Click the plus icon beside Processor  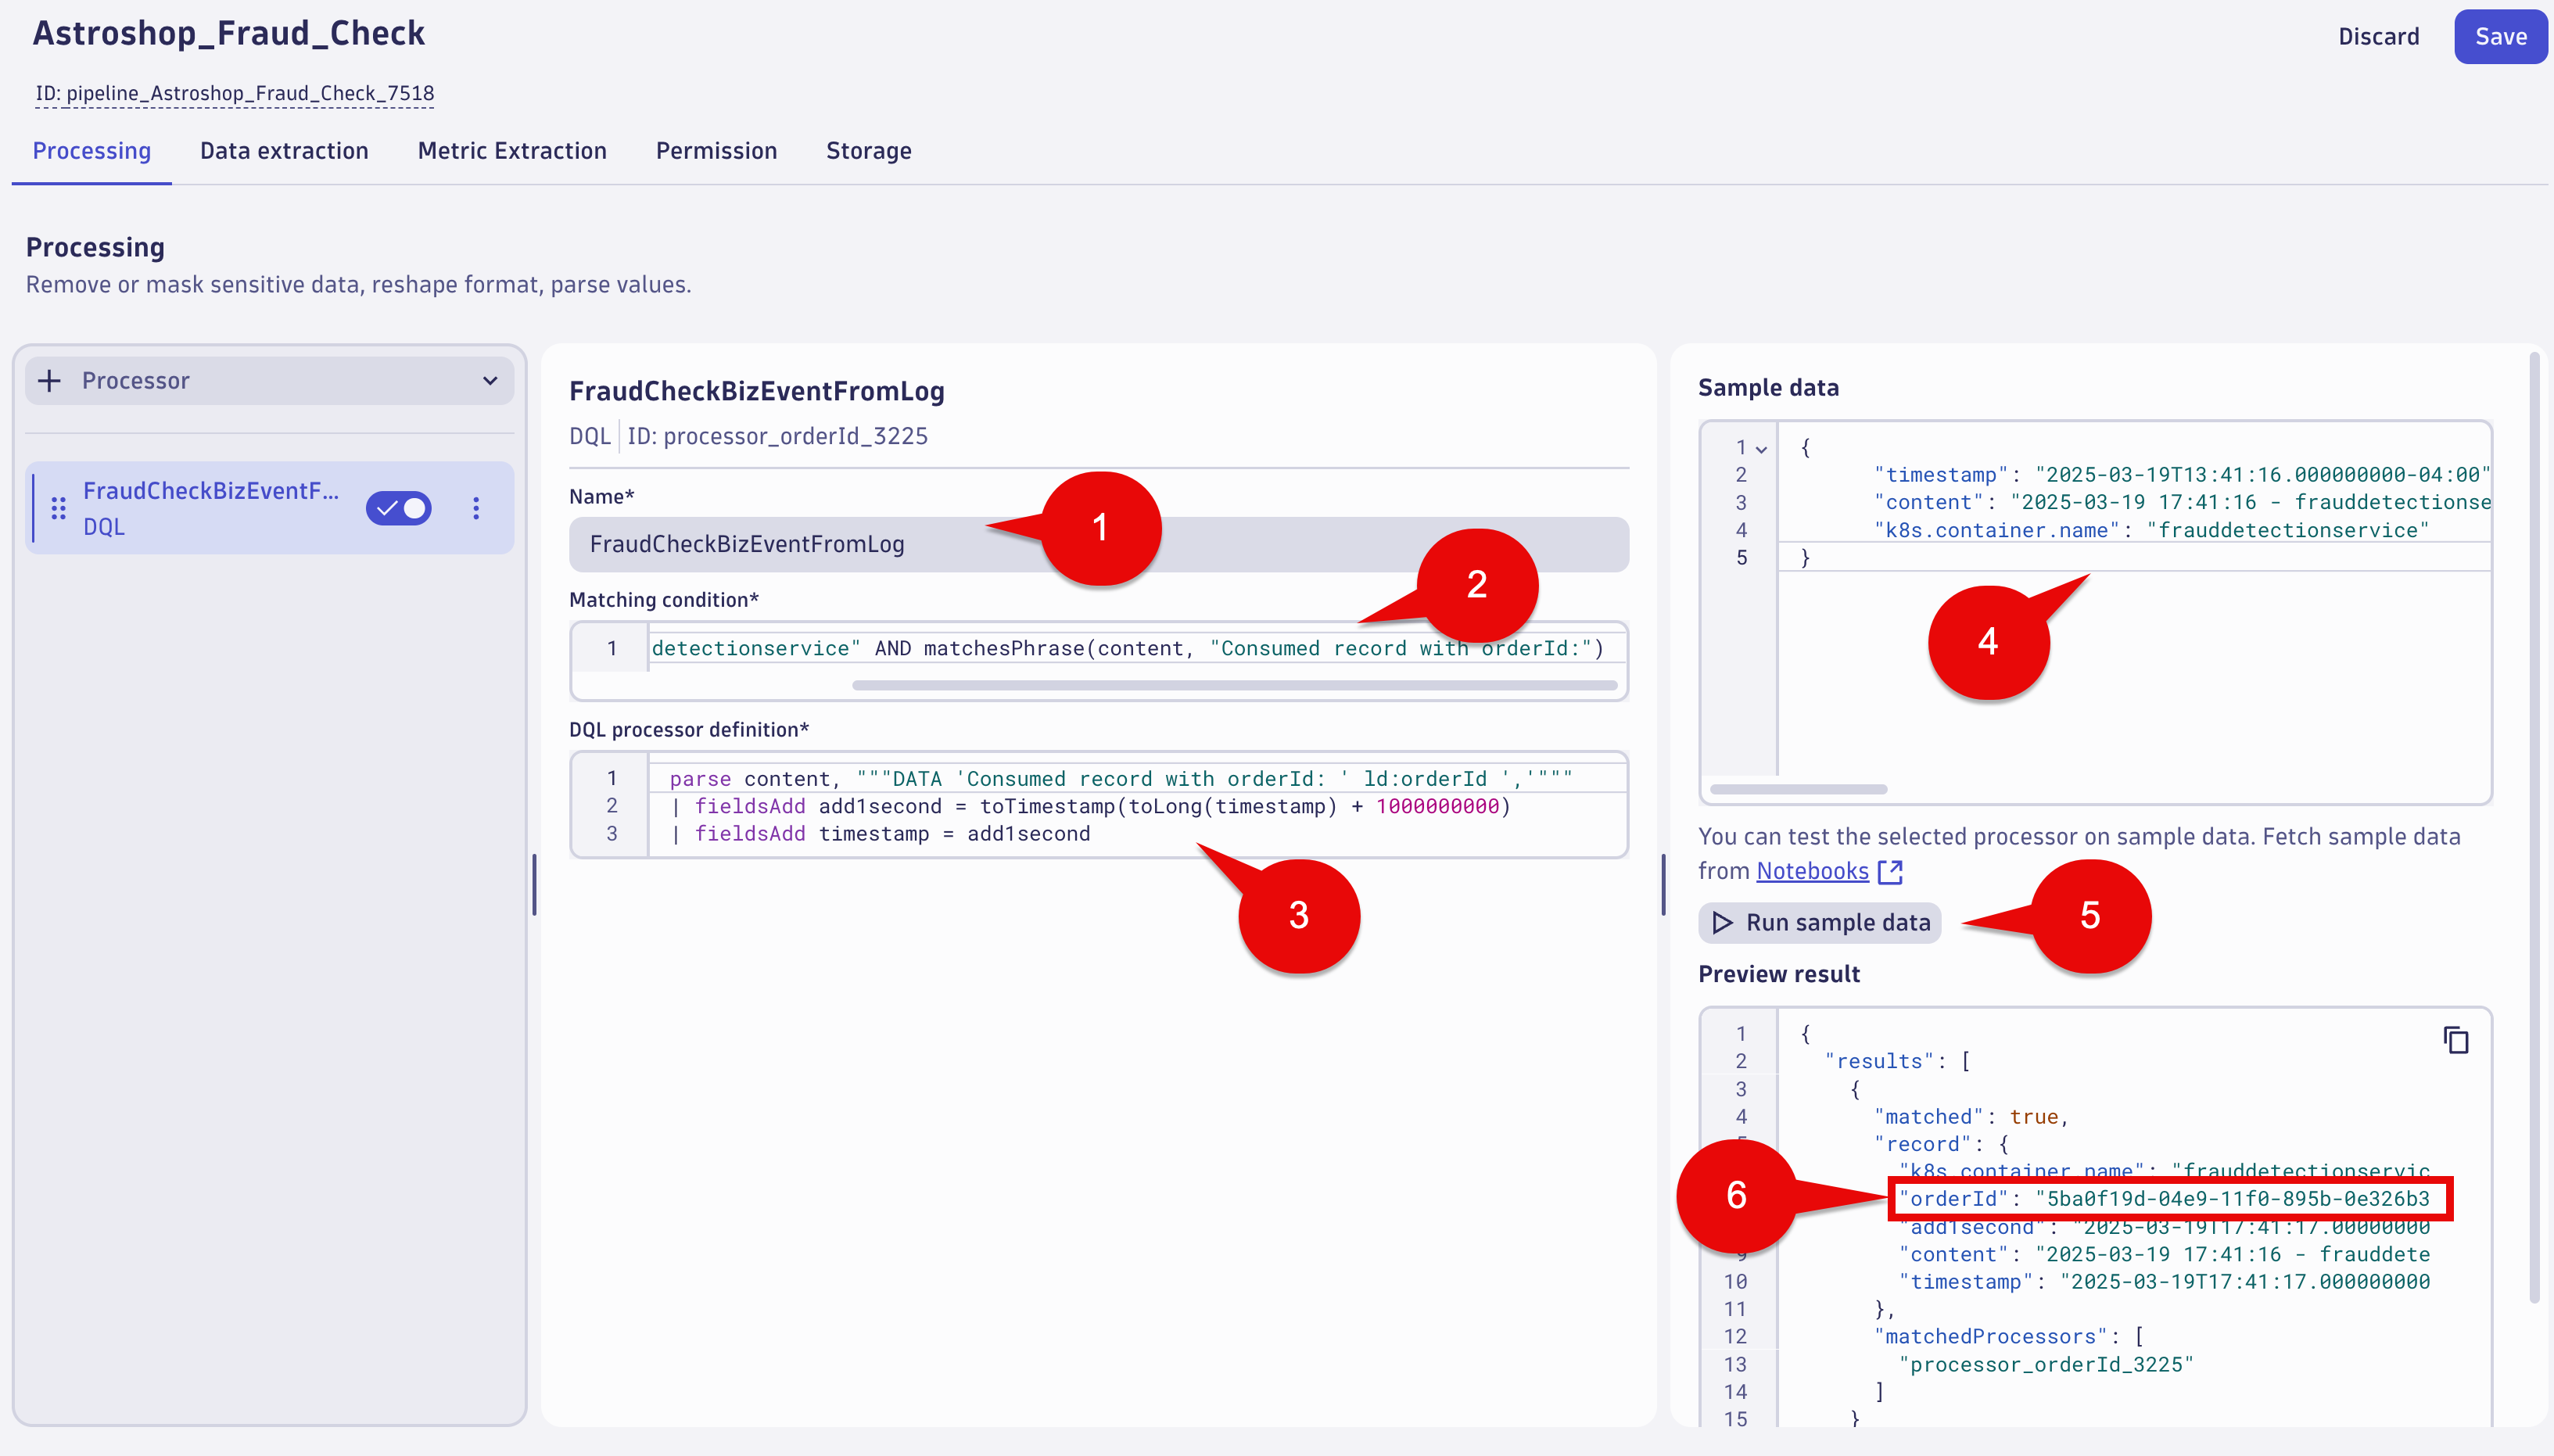pyautogui.click(x=49, y=381)
